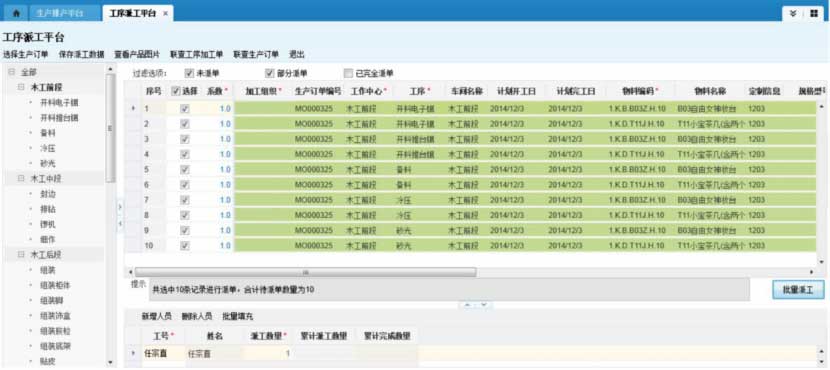This screenshot has width=830, height=370.
Task: Click the 物料名称 column header
Action: (710, 91)
